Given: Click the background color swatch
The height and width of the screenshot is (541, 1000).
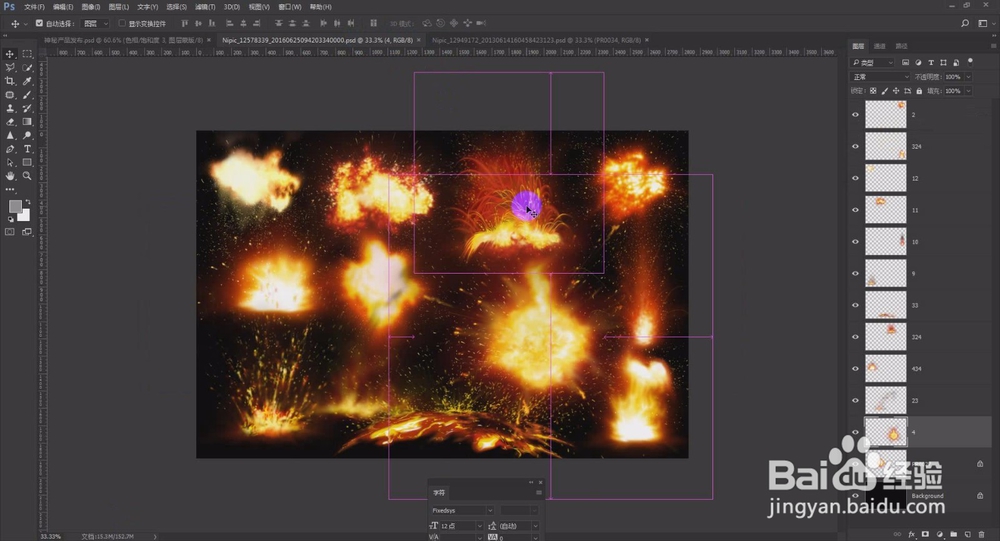Looking at the screenshot, I should (24, 215).
